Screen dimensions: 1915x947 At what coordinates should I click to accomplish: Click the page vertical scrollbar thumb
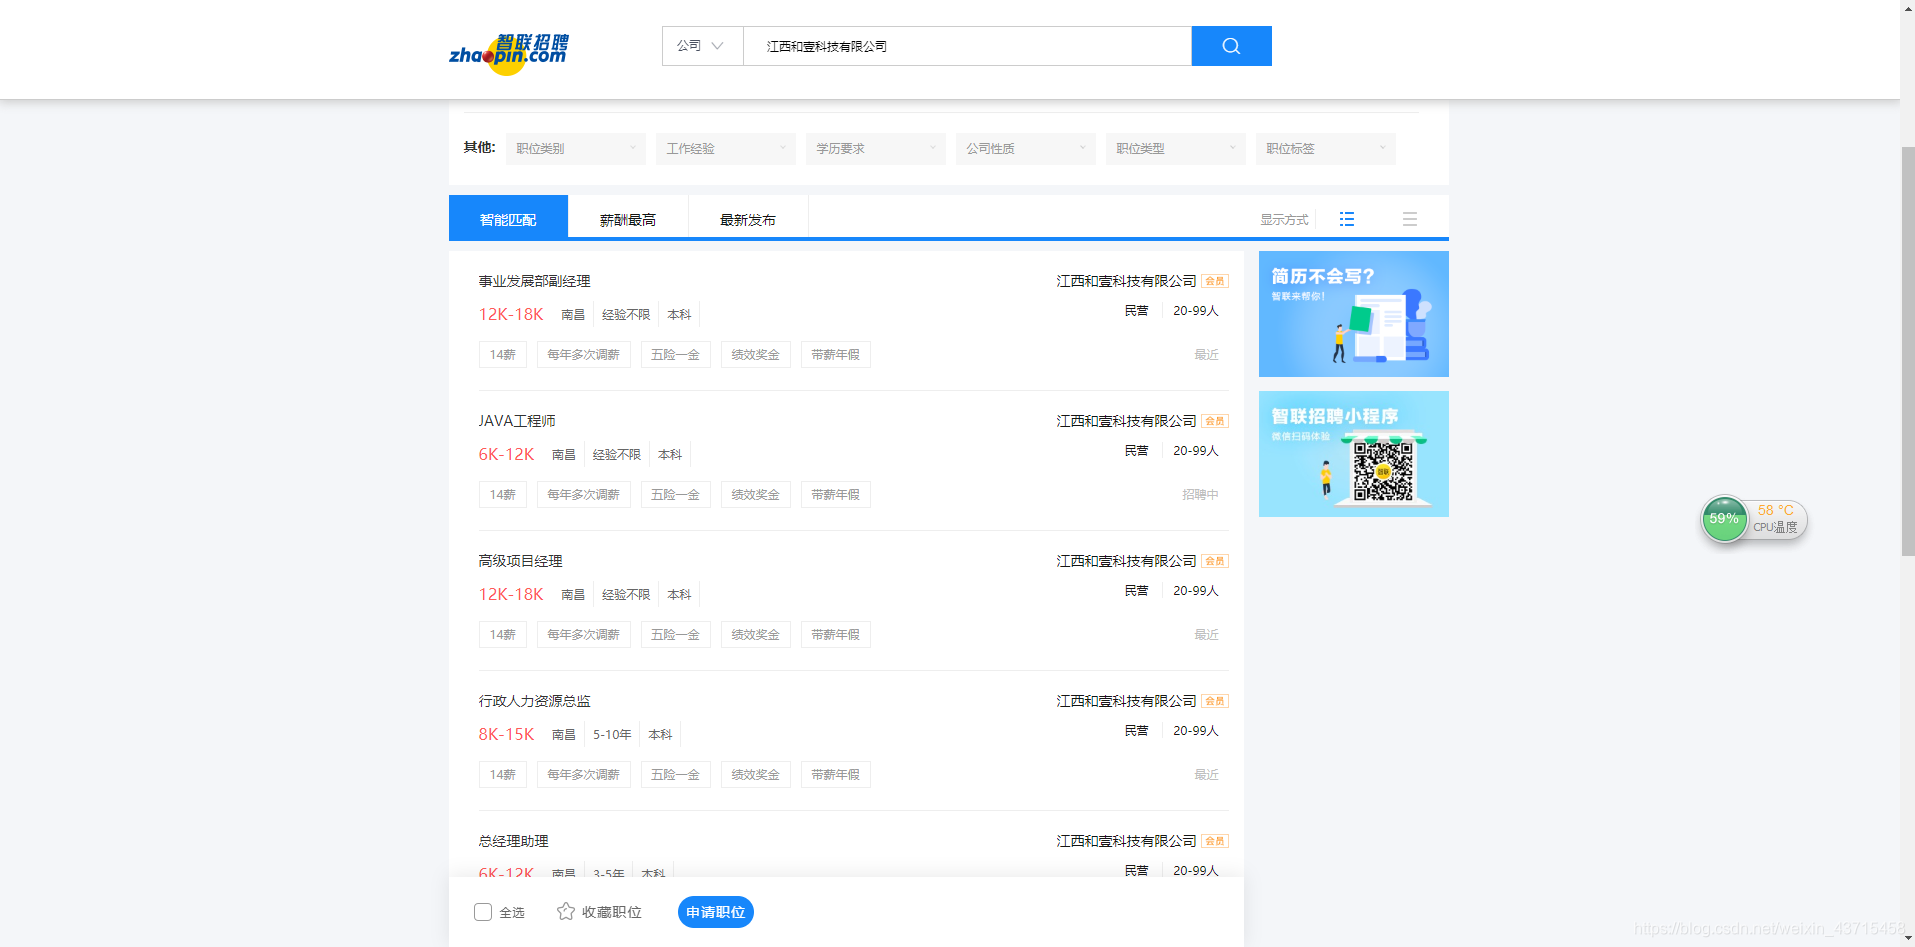pyautogui.click(x=1907, y=350)
